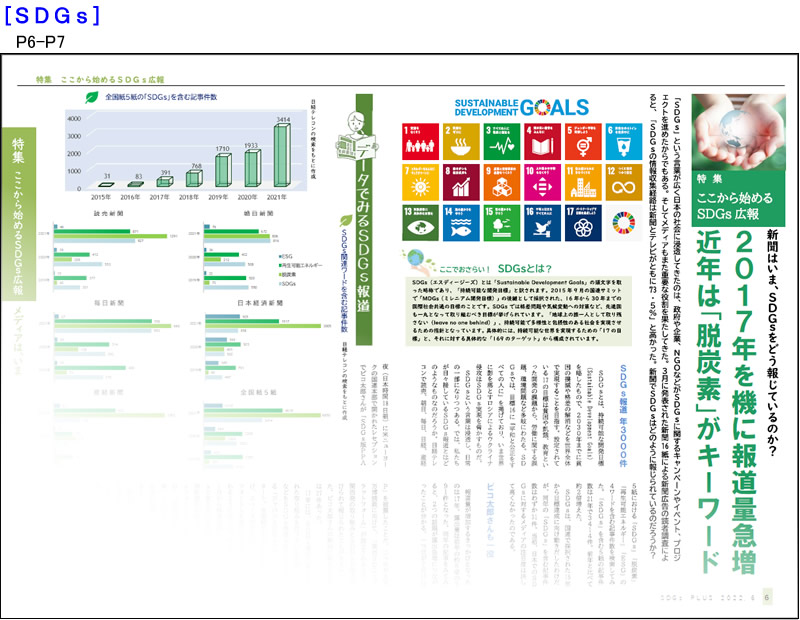Click the SDG 9 industry cubes icon

click(x=502, y=182)
